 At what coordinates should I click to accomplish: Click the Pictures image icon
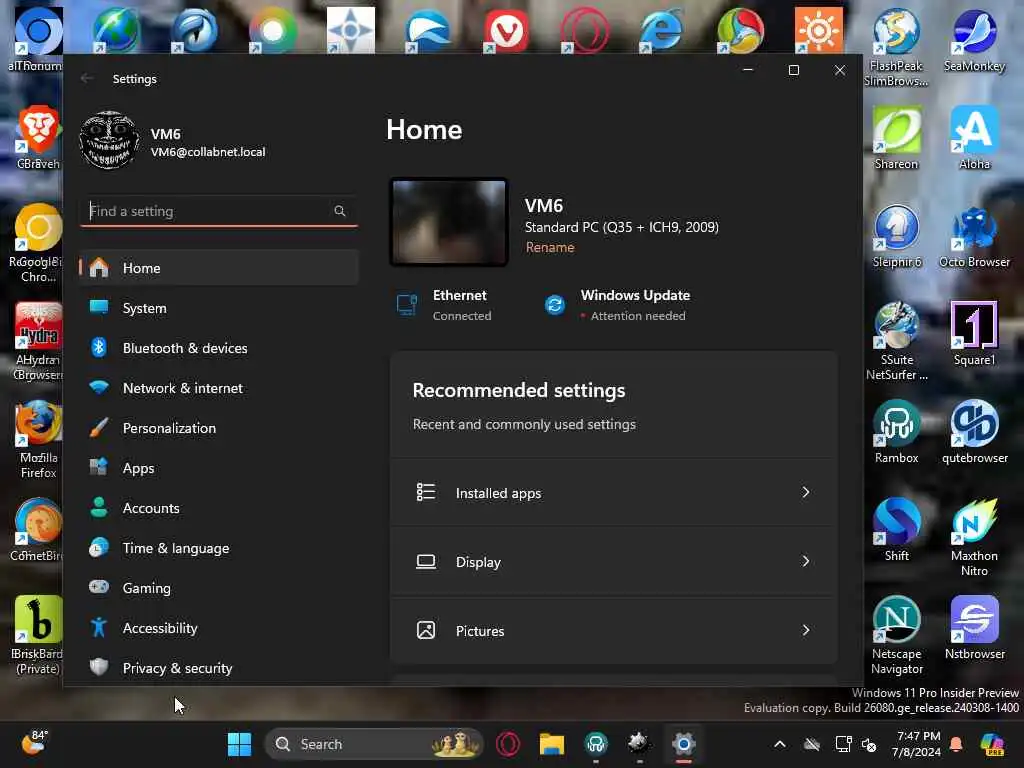click(x=426, y=630)
